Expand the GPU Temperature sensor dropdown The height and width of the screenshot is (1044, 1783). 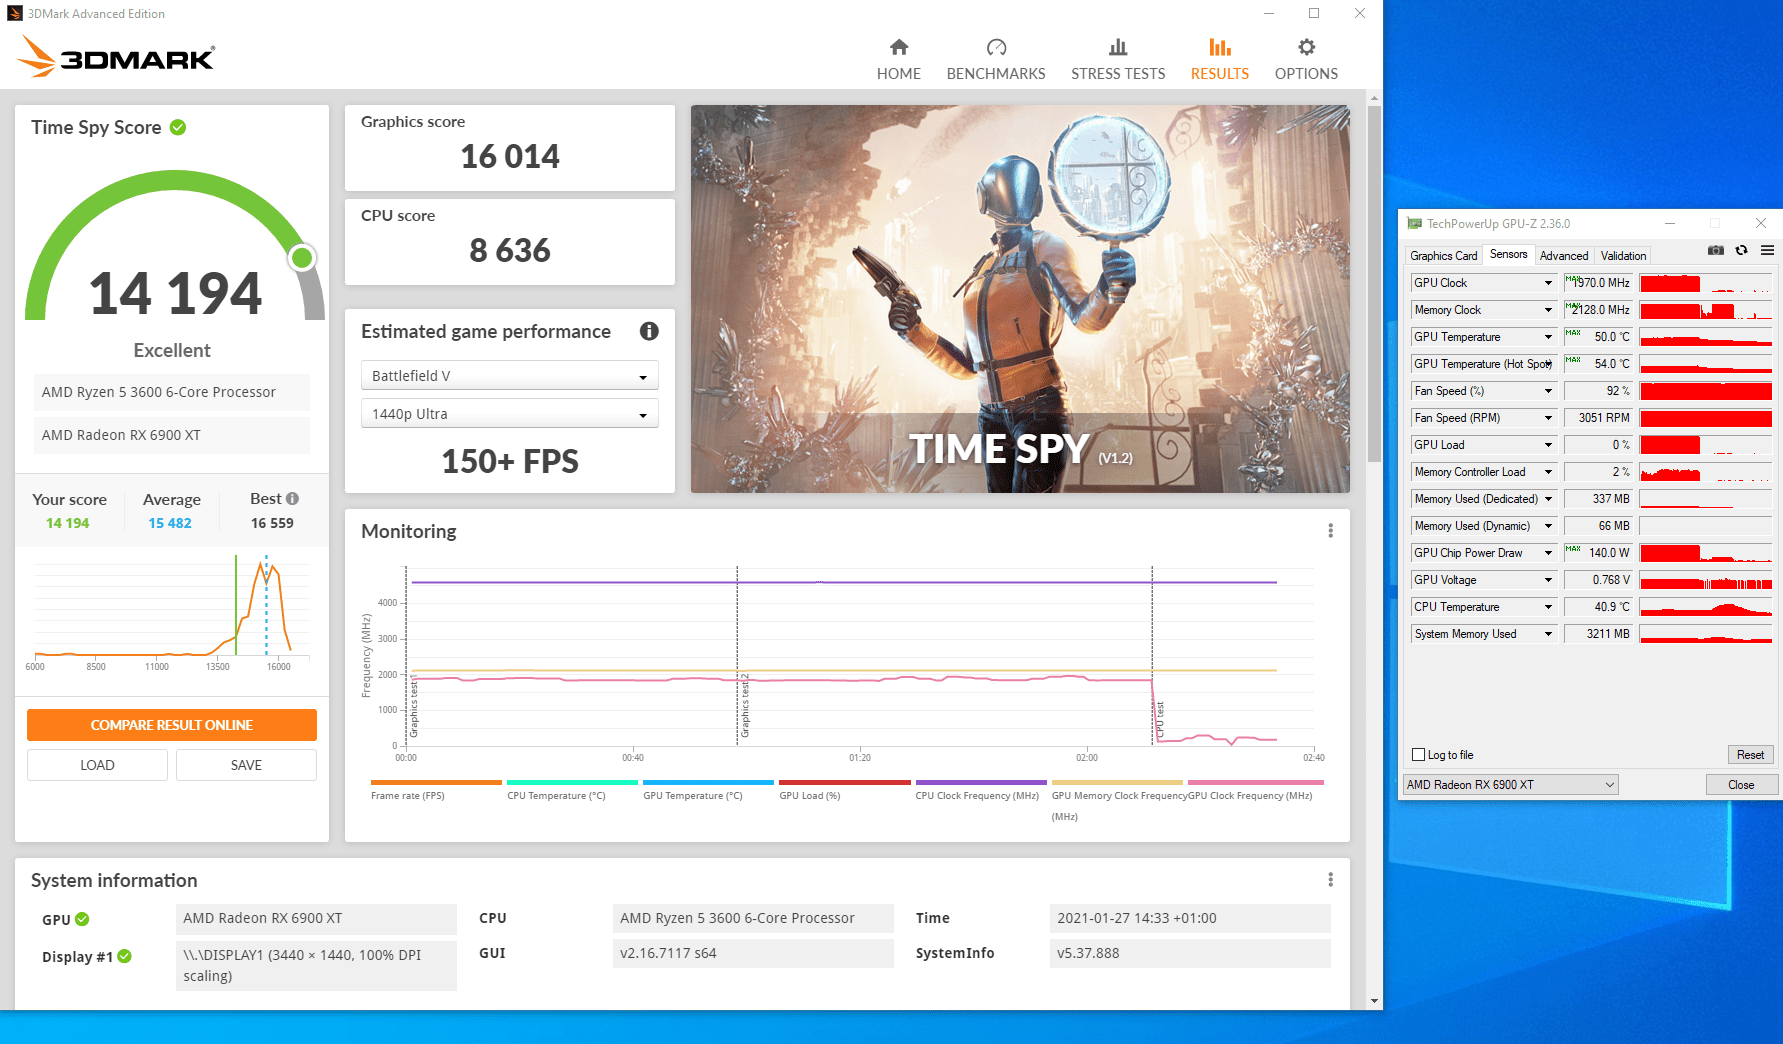(1548, 337)
